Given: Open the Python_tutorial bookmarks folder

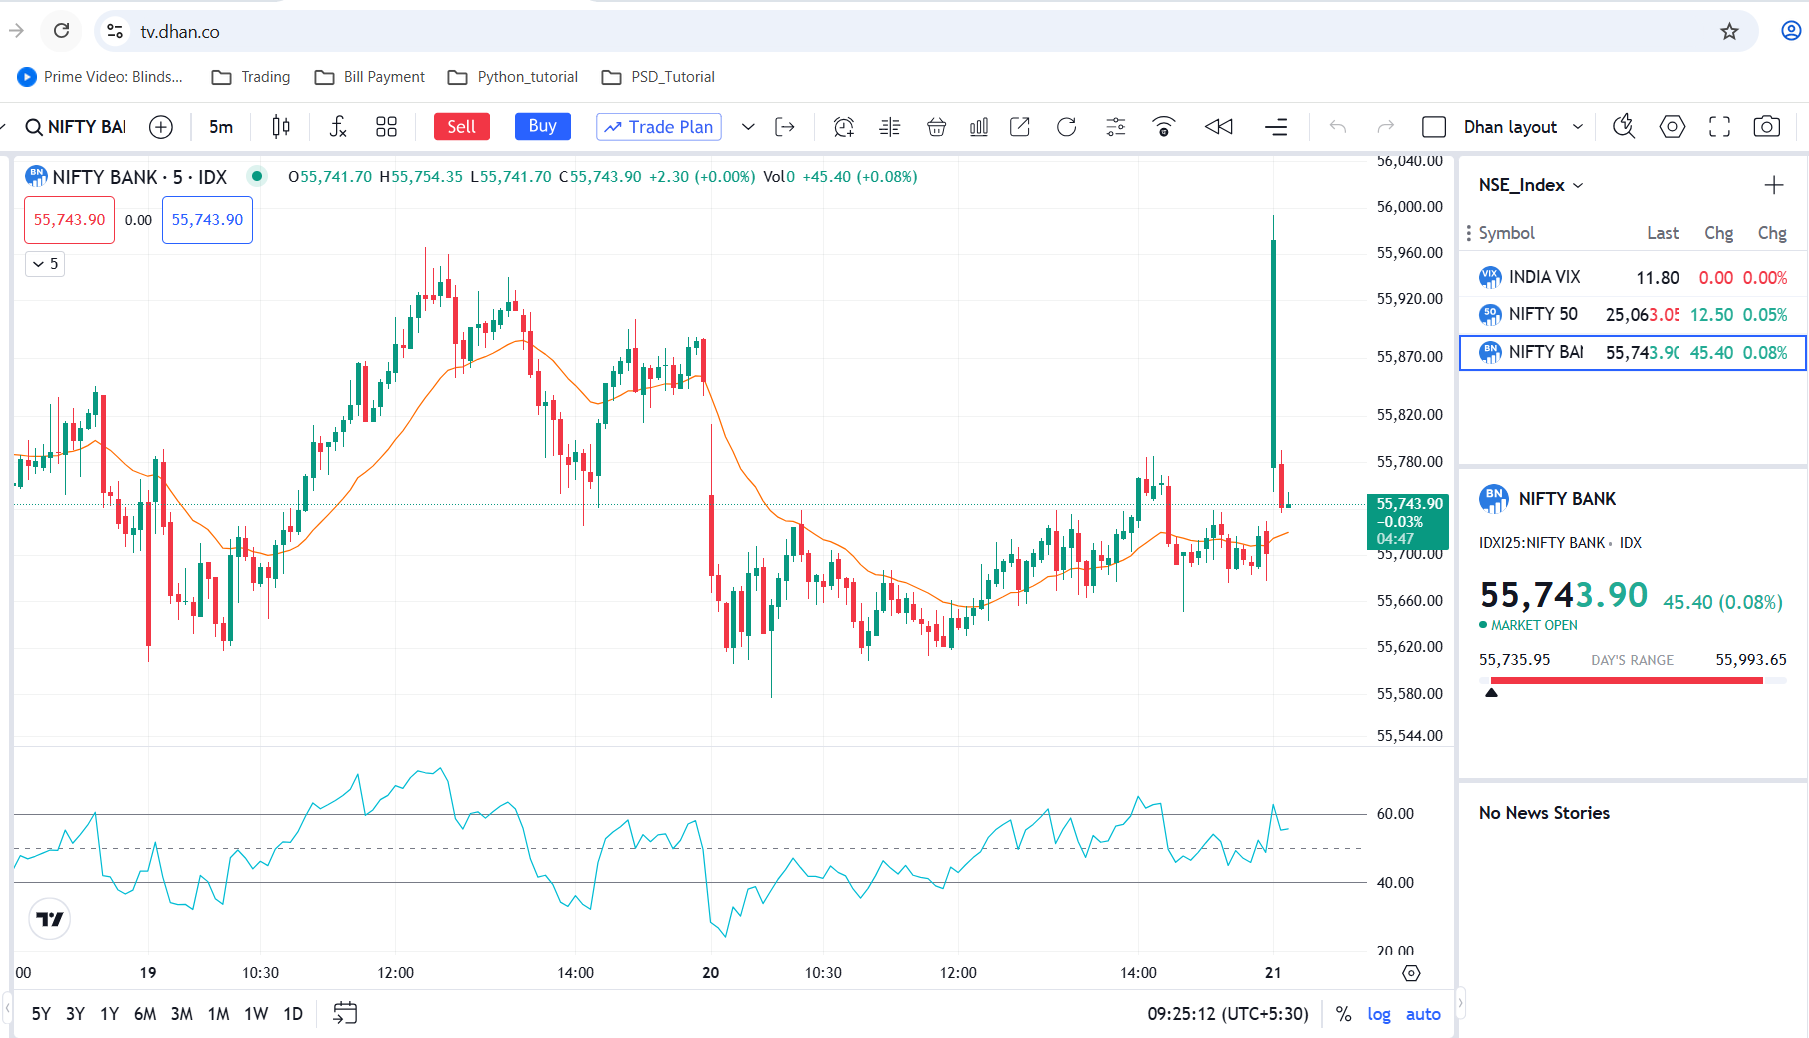Looking at the screenshot, I should point(513,77).
